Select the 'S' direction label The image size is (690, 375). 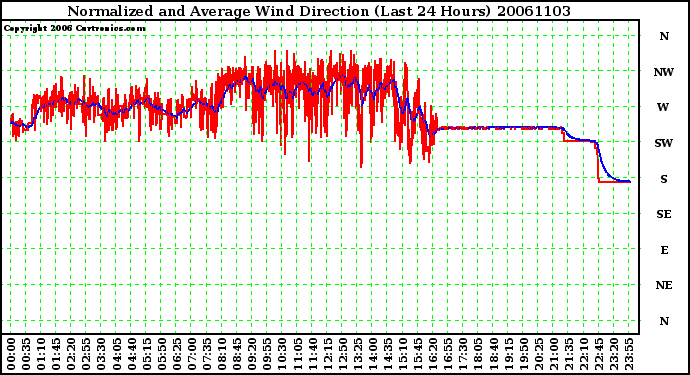(664, 179)
